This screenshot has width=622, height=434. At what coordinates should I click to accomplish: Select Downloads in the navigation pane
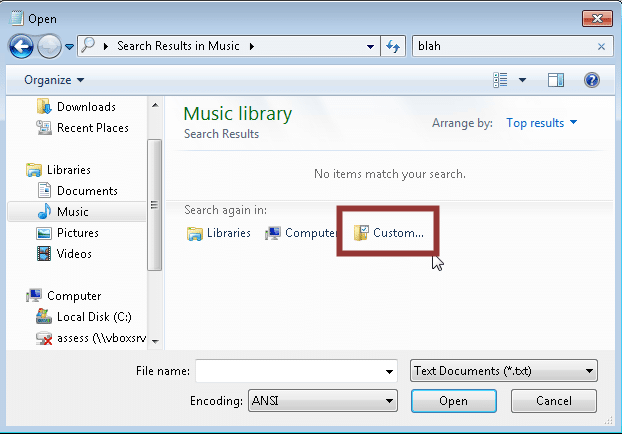click(85, 107)
